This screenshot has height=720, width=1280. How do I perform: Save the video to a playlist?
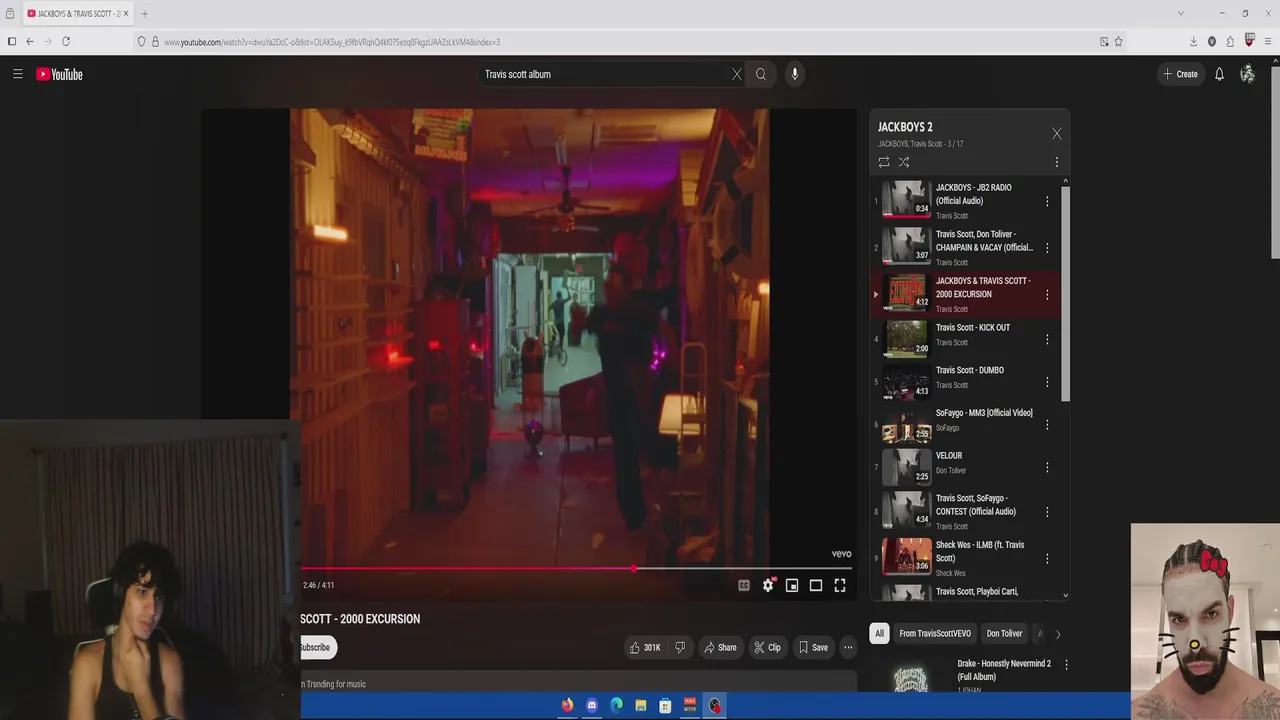coord(813,648)
